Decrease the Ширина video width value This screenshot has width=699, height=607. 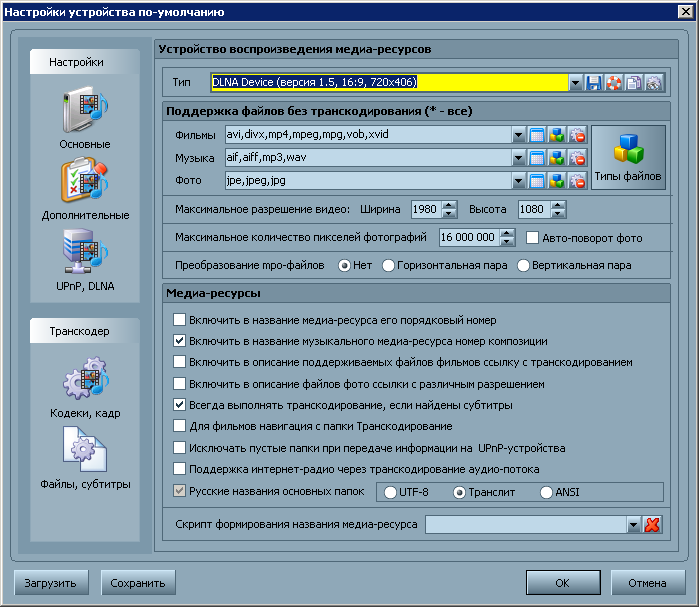(449, 213)
